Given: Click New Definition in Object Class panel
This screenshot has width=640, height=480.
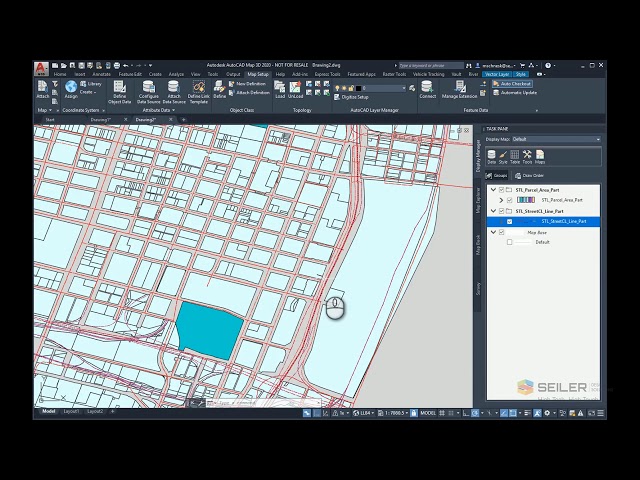Looking at the screenshot, I should (247, 84).
